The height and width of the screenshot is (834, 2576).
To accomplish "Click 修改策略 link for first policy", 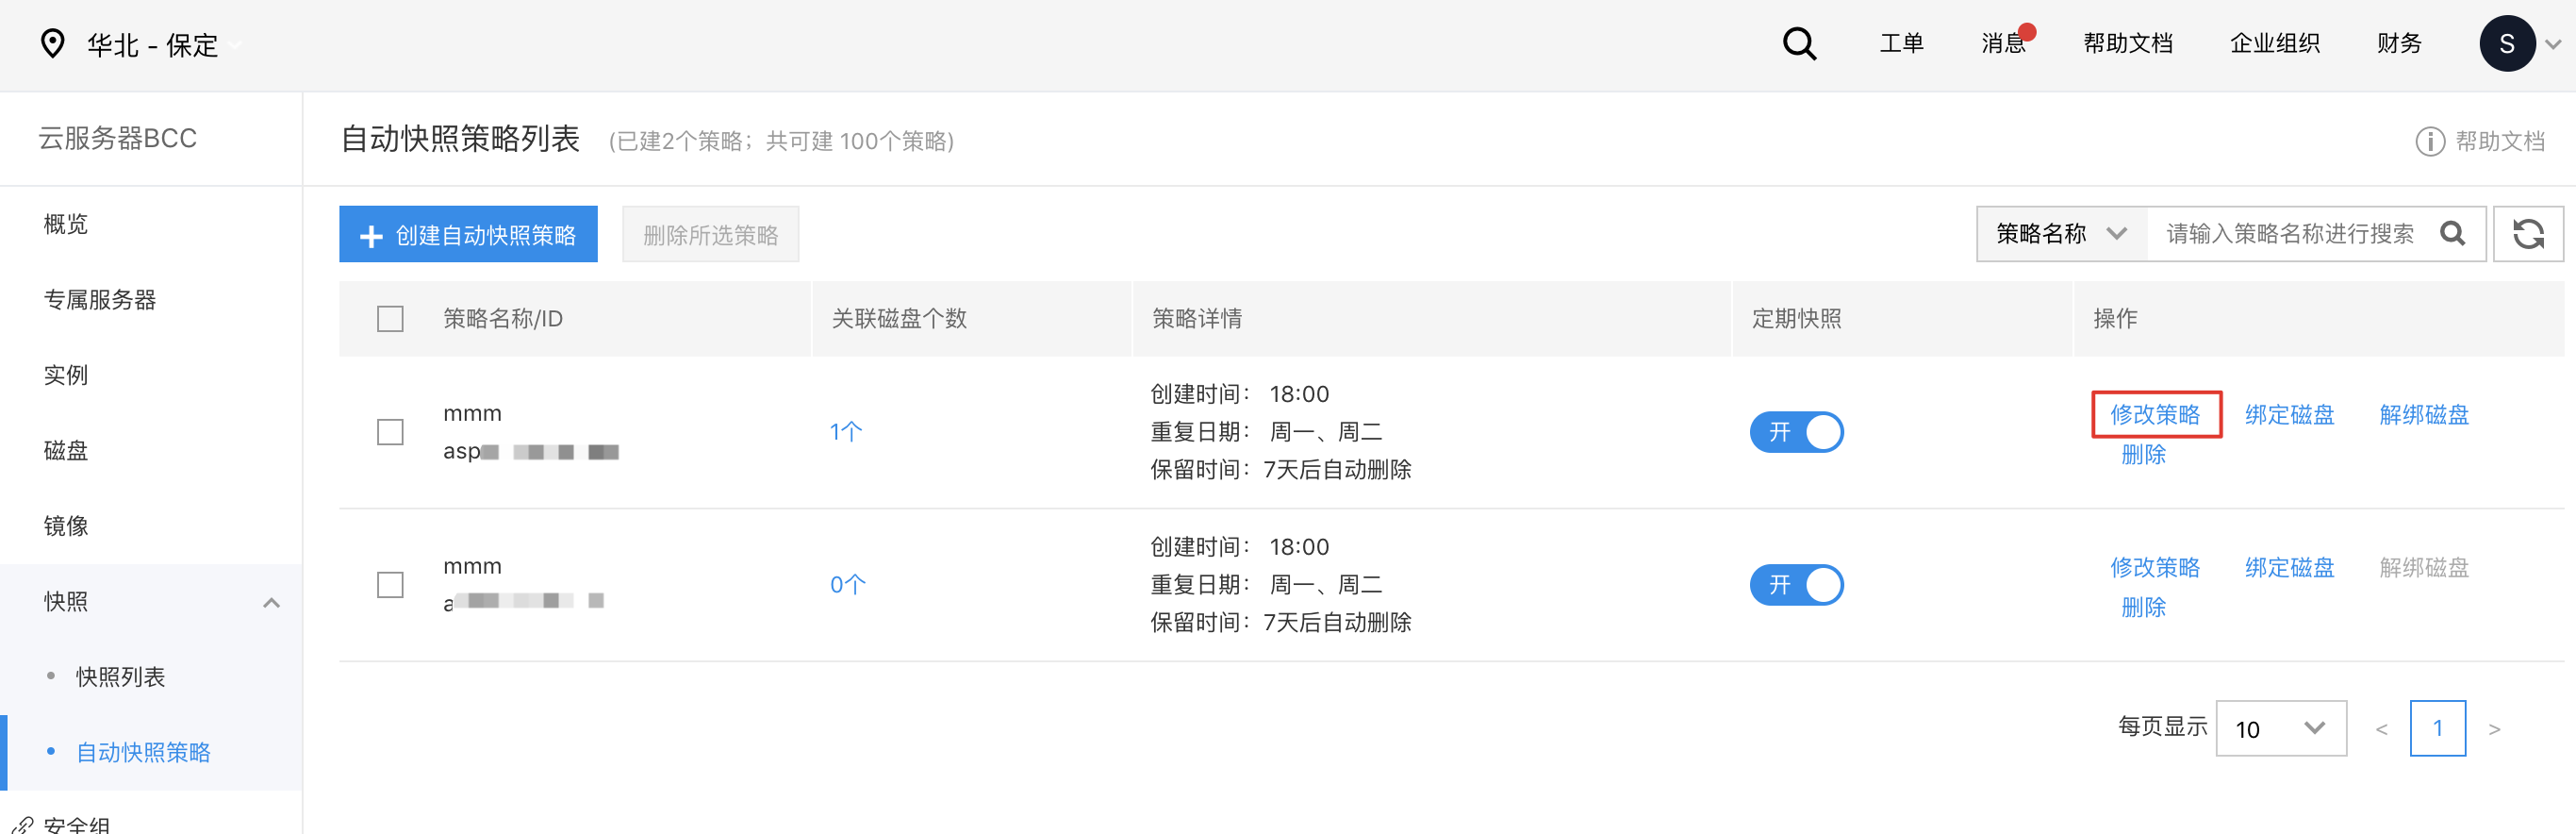I will [2155, 415].
